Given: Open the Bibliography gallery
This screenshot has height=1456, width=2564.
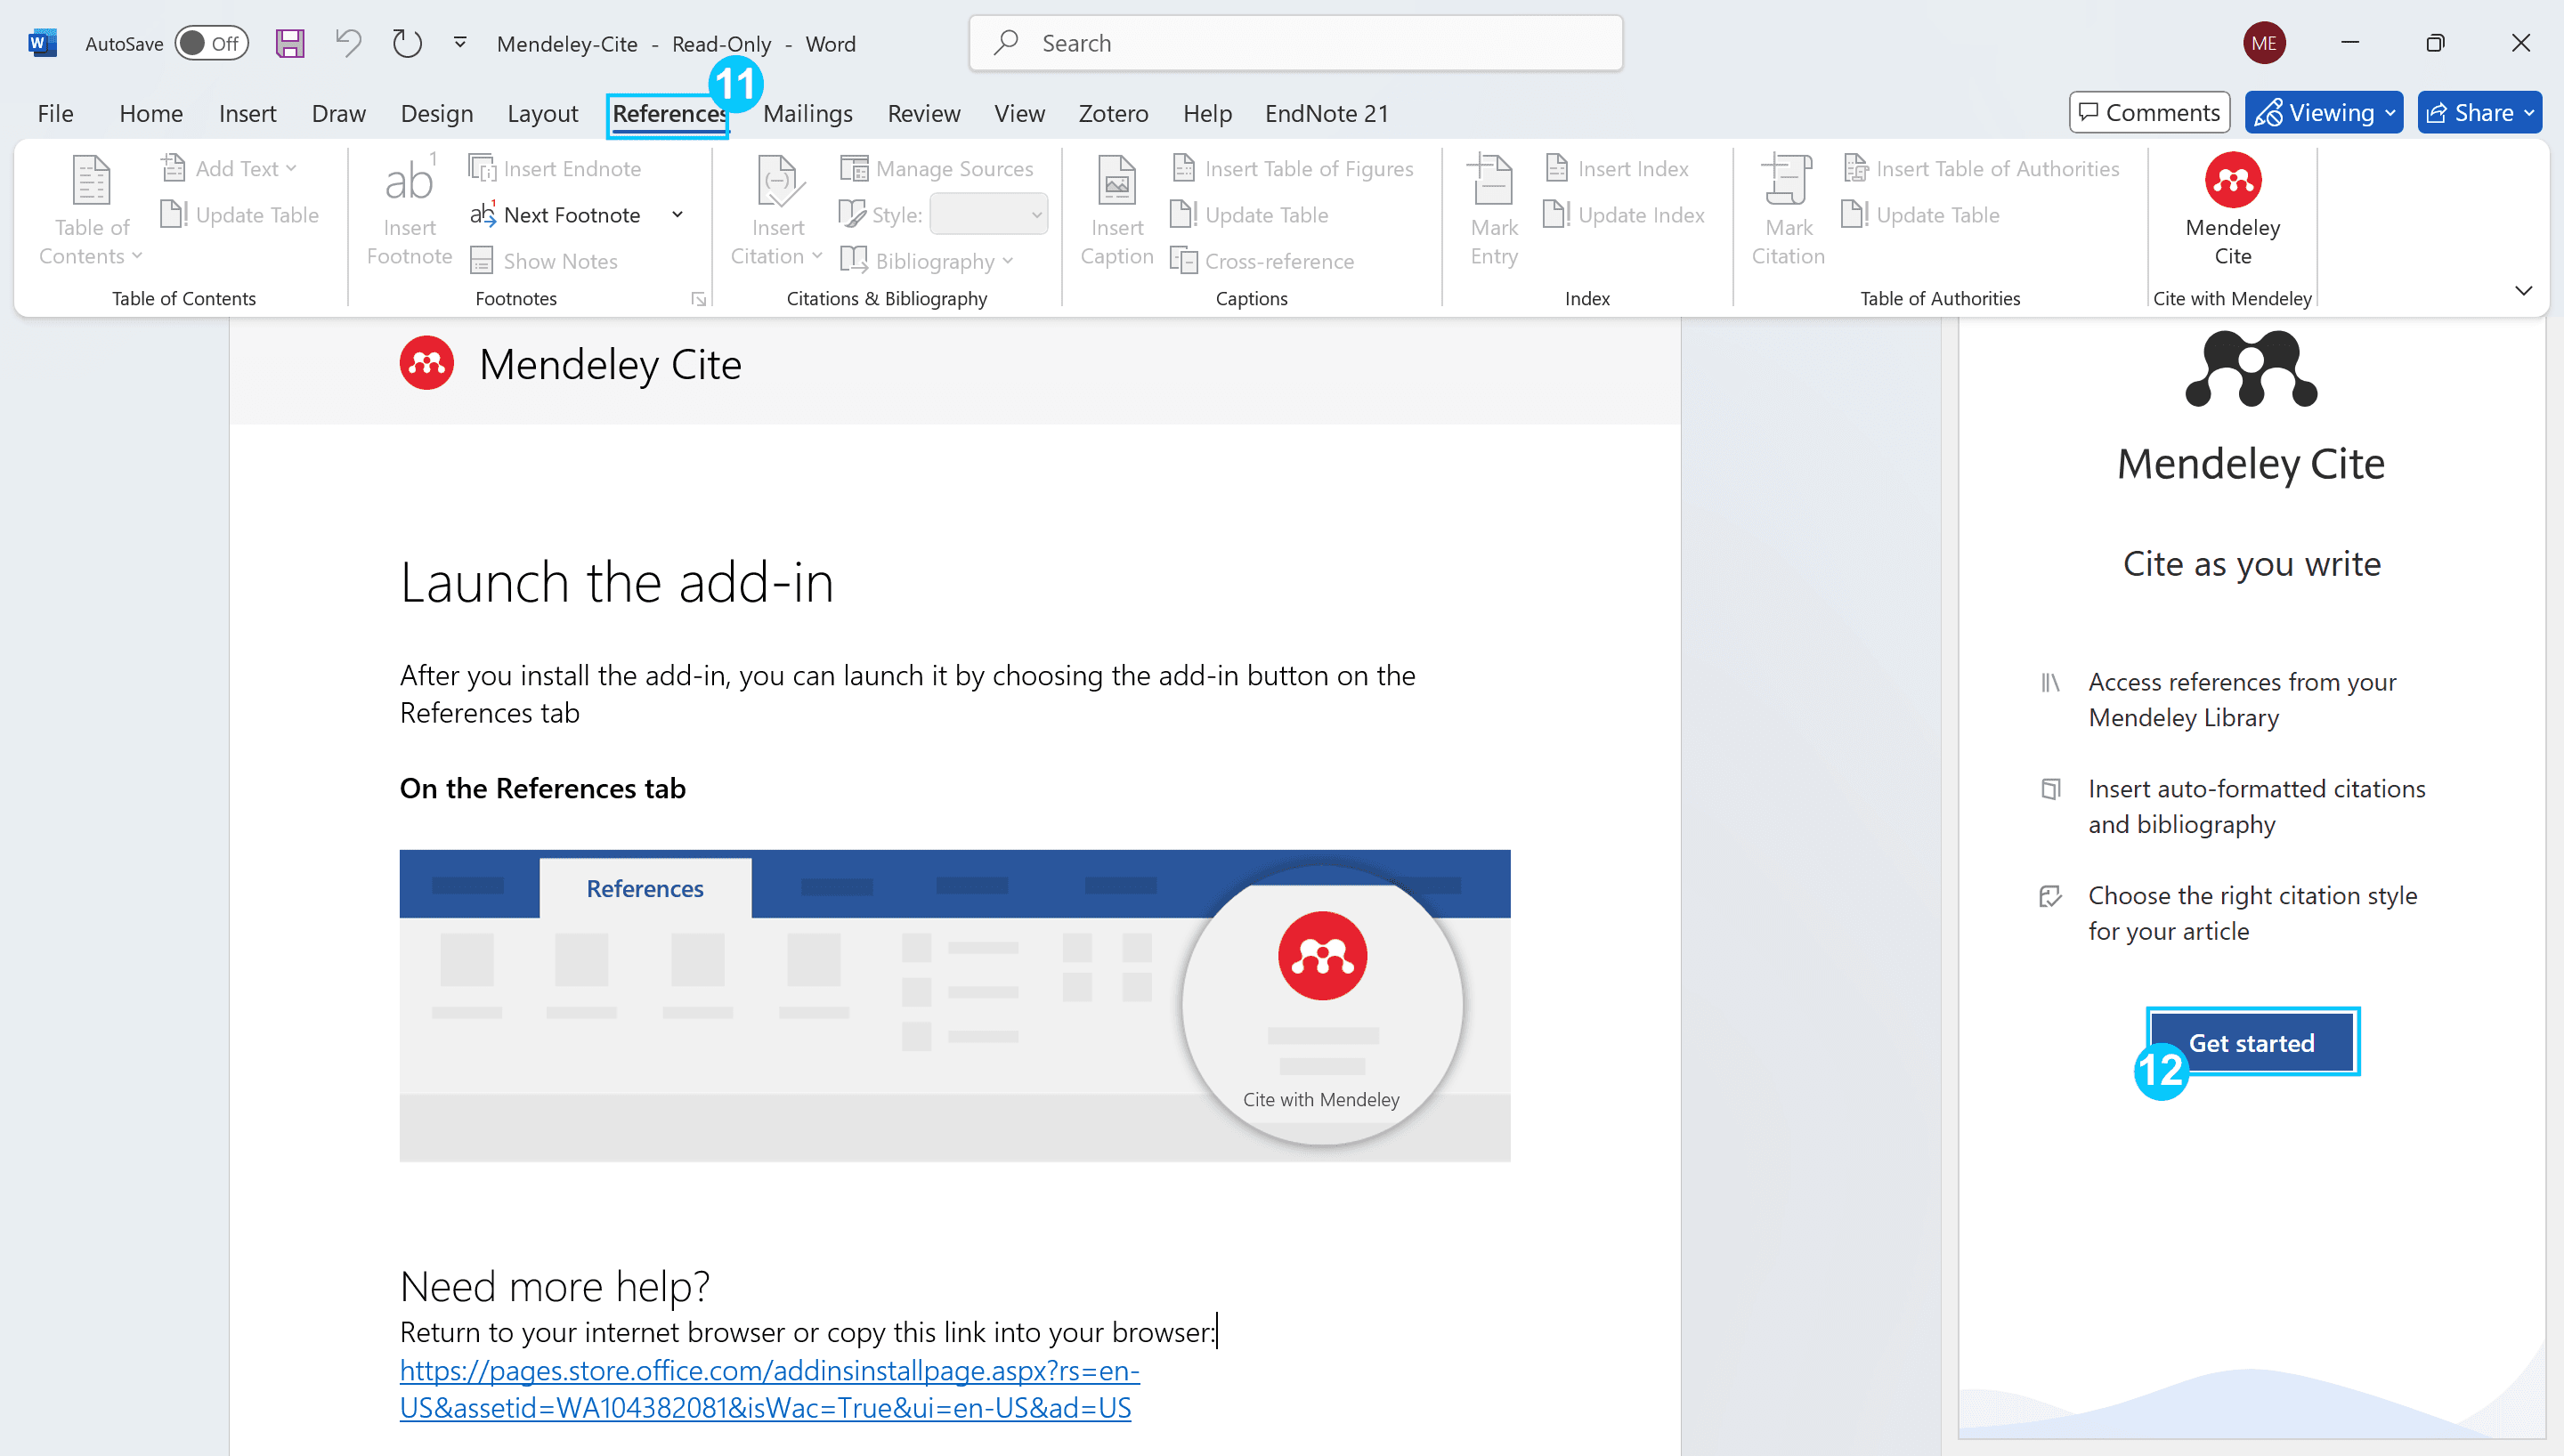Looking at the screenshot, I should (927, 260).
